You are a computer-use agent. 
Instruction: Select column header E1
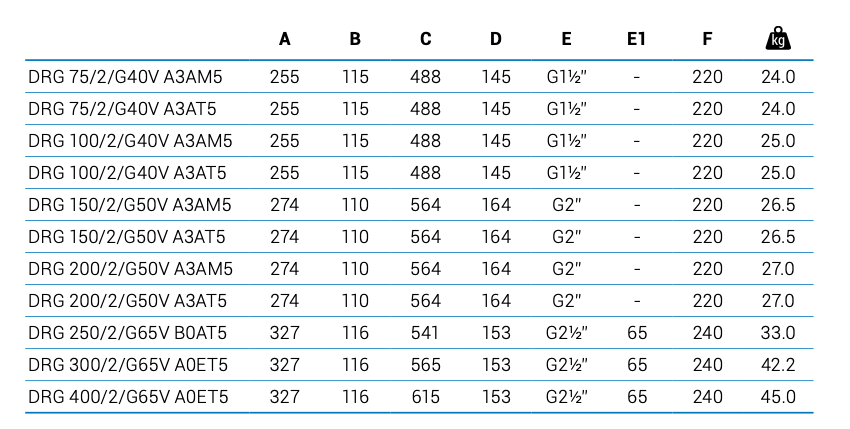[x=636, y=40]
